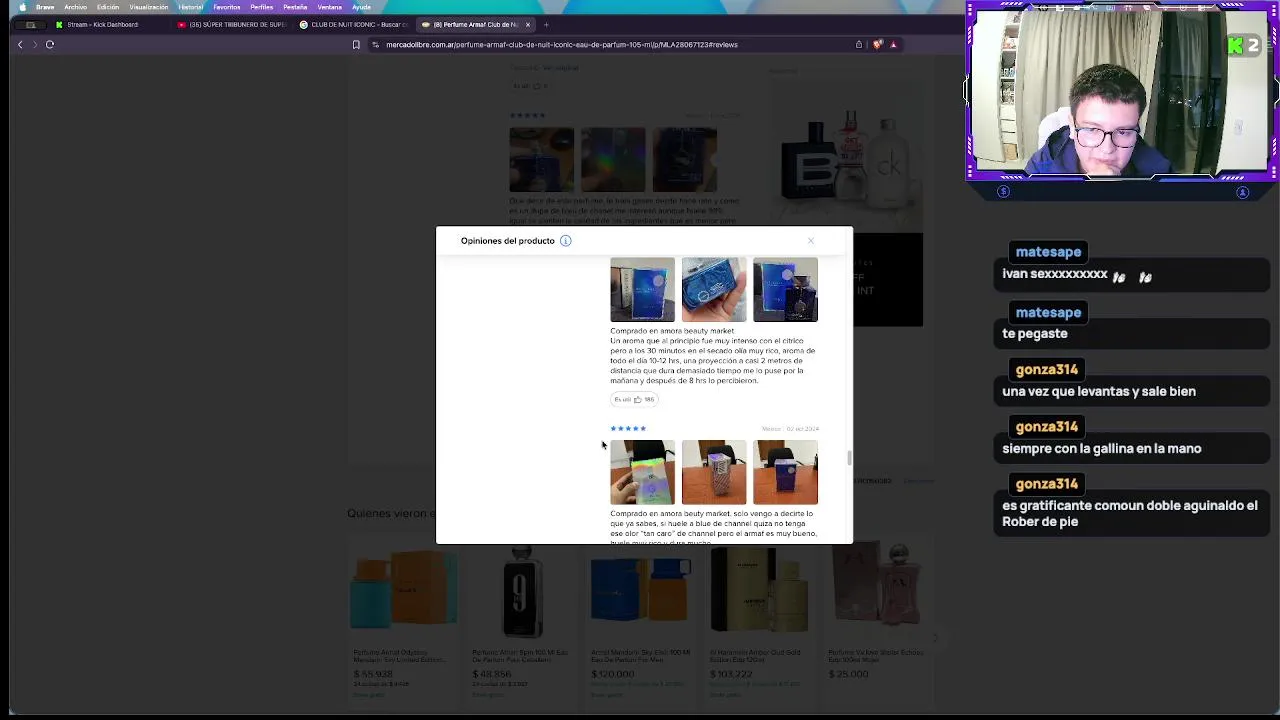This screenshot has height=720, width=1280.
Task: Open the Edición menu
Action: coord(108,7)
